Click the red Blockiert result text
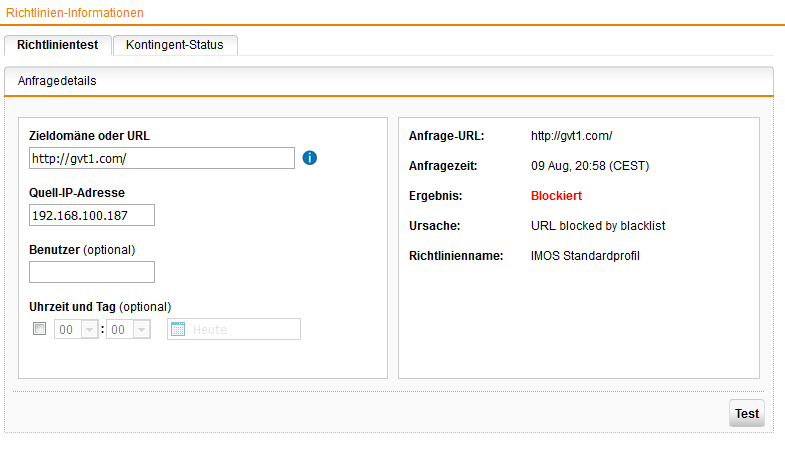This screenshot has height=452, width=785. point(556,196)
